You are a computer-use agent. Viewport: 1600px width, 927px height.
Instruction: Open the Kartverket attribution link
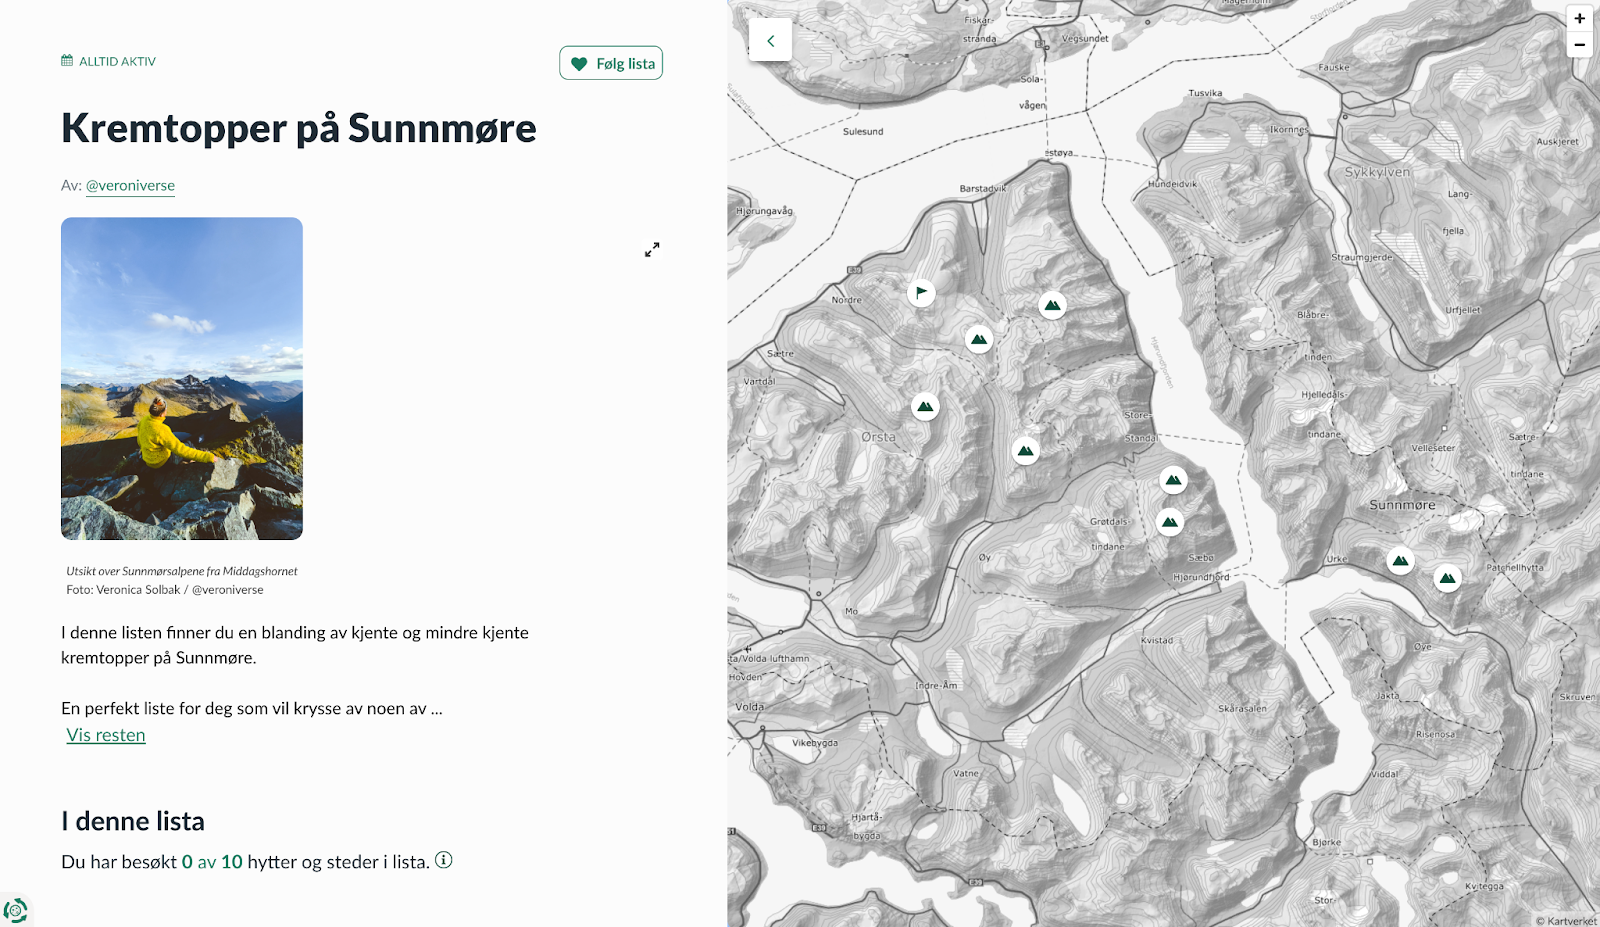click(1570, 921)
